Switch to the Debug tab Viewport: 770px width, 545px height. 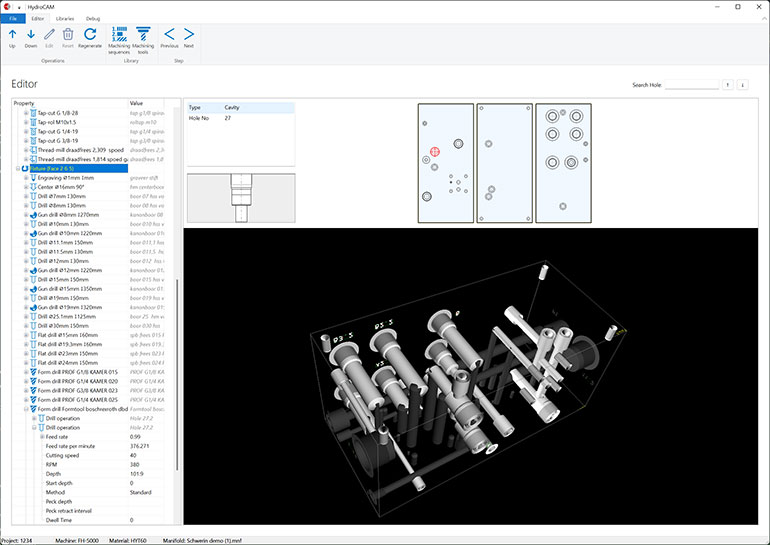93,19
